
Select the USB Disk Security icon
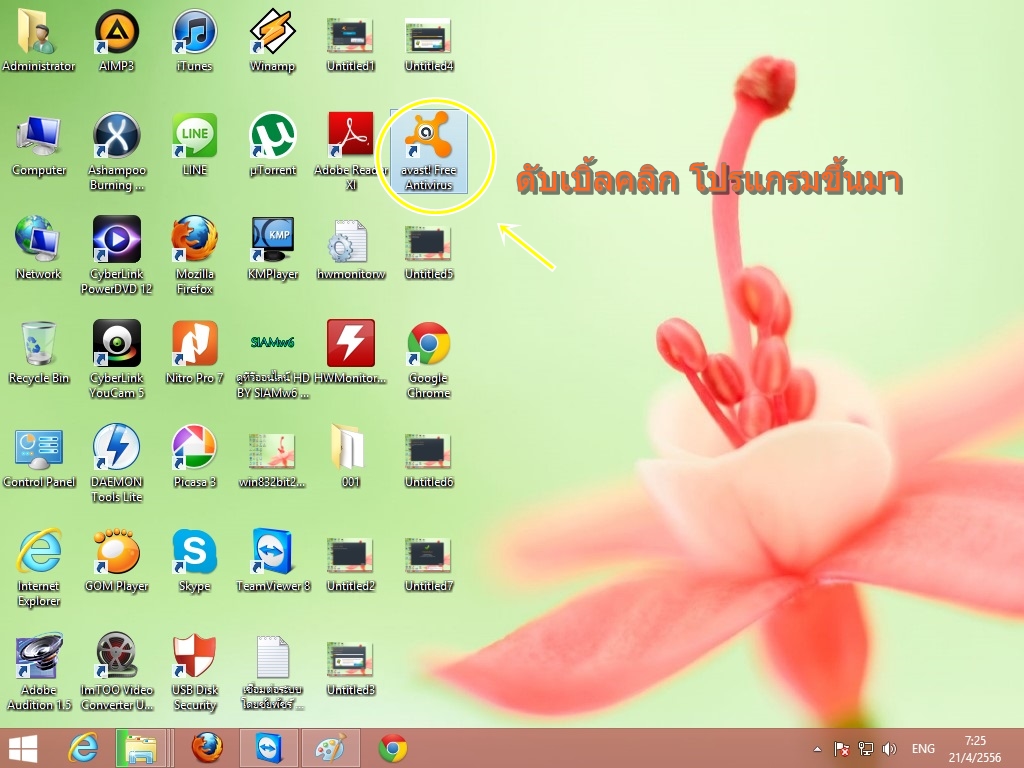pyautogui.click(x=195, y=671)
